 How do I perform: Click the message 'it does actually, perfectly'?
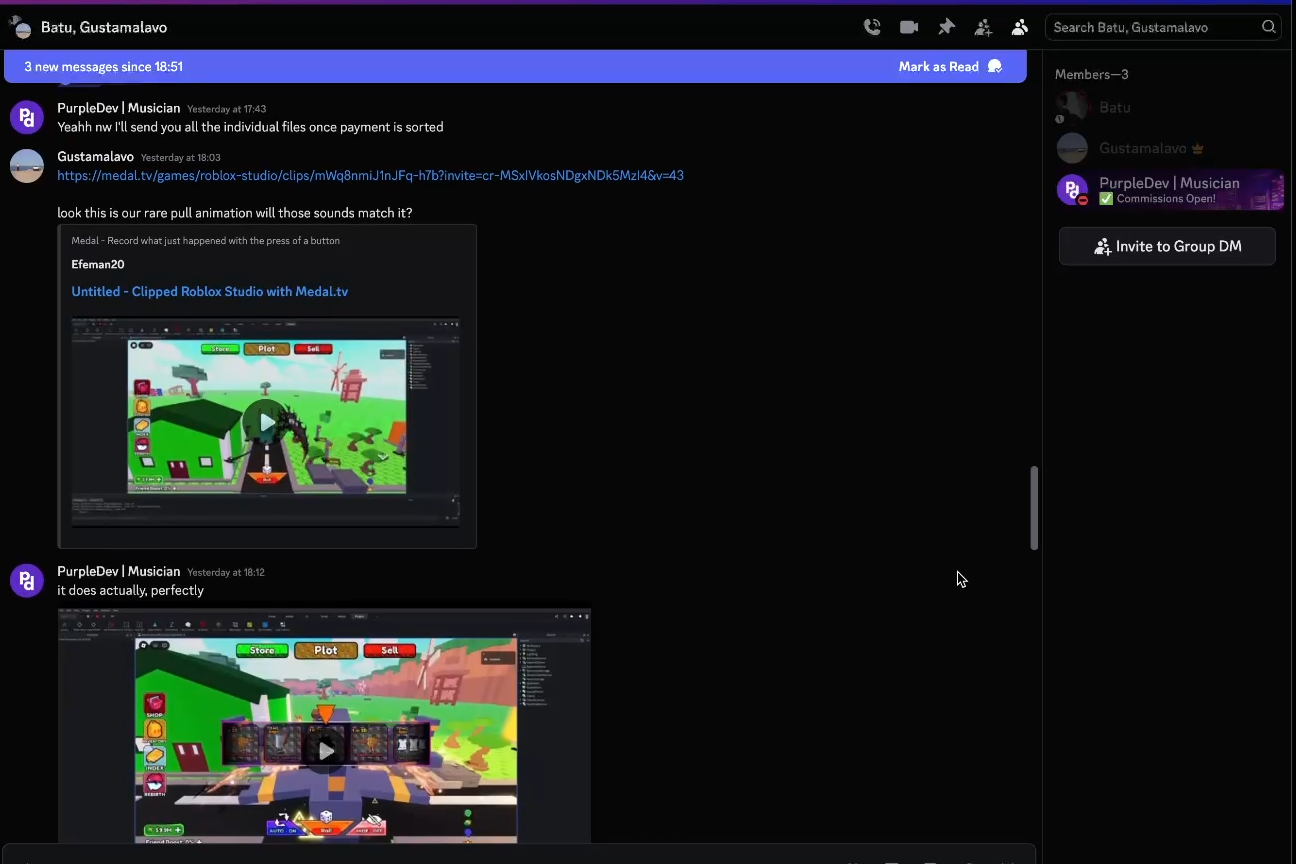click(130, 591)
